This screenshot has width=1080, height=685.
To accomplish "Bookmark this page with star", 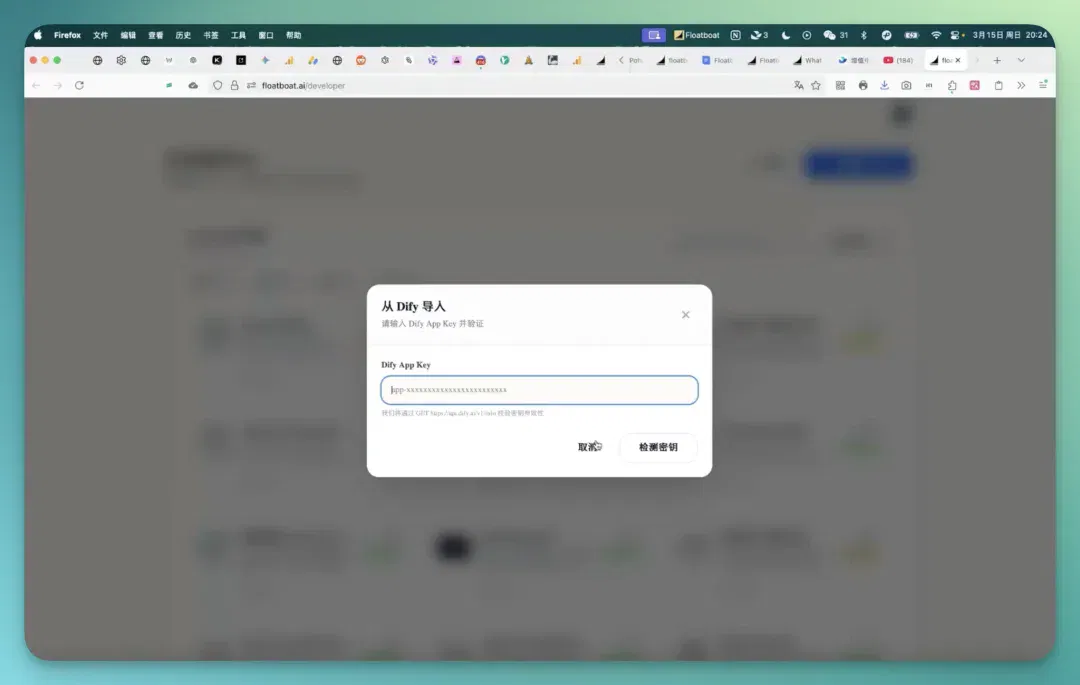I will click(816, 85).
